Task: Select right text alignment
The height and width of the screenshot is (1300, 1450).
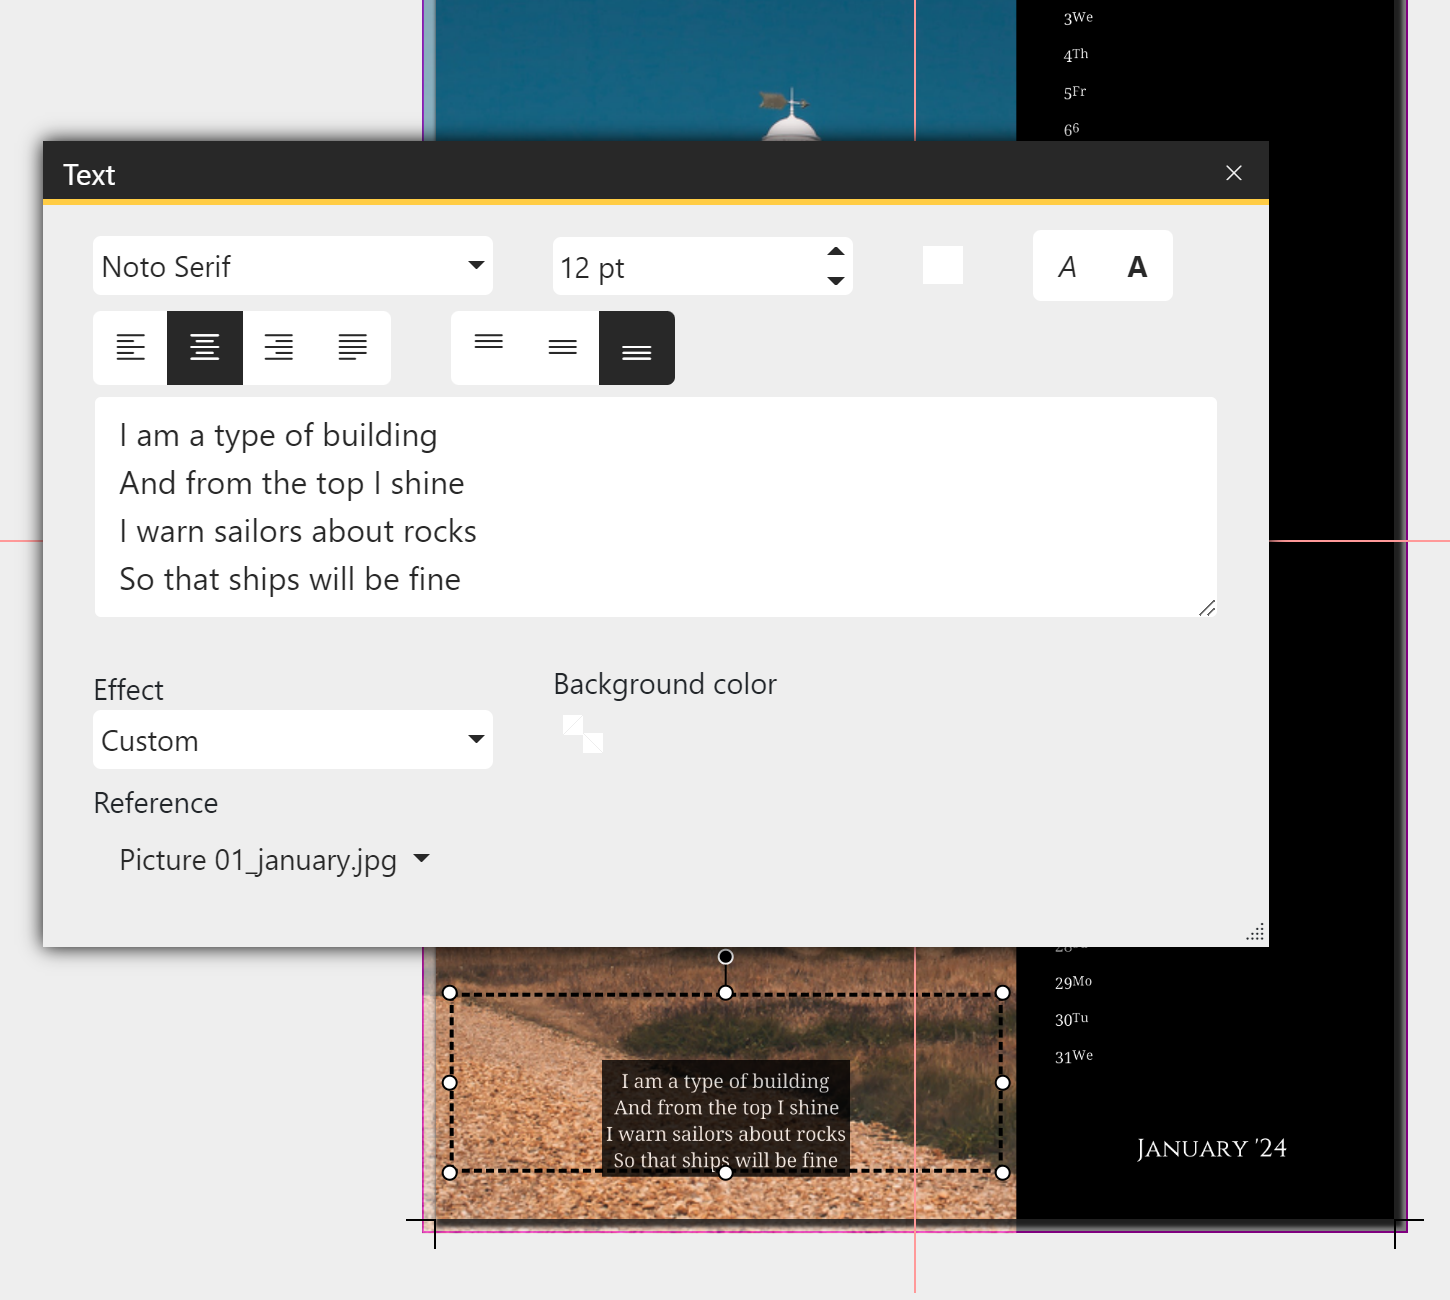Action: [278, 347]
